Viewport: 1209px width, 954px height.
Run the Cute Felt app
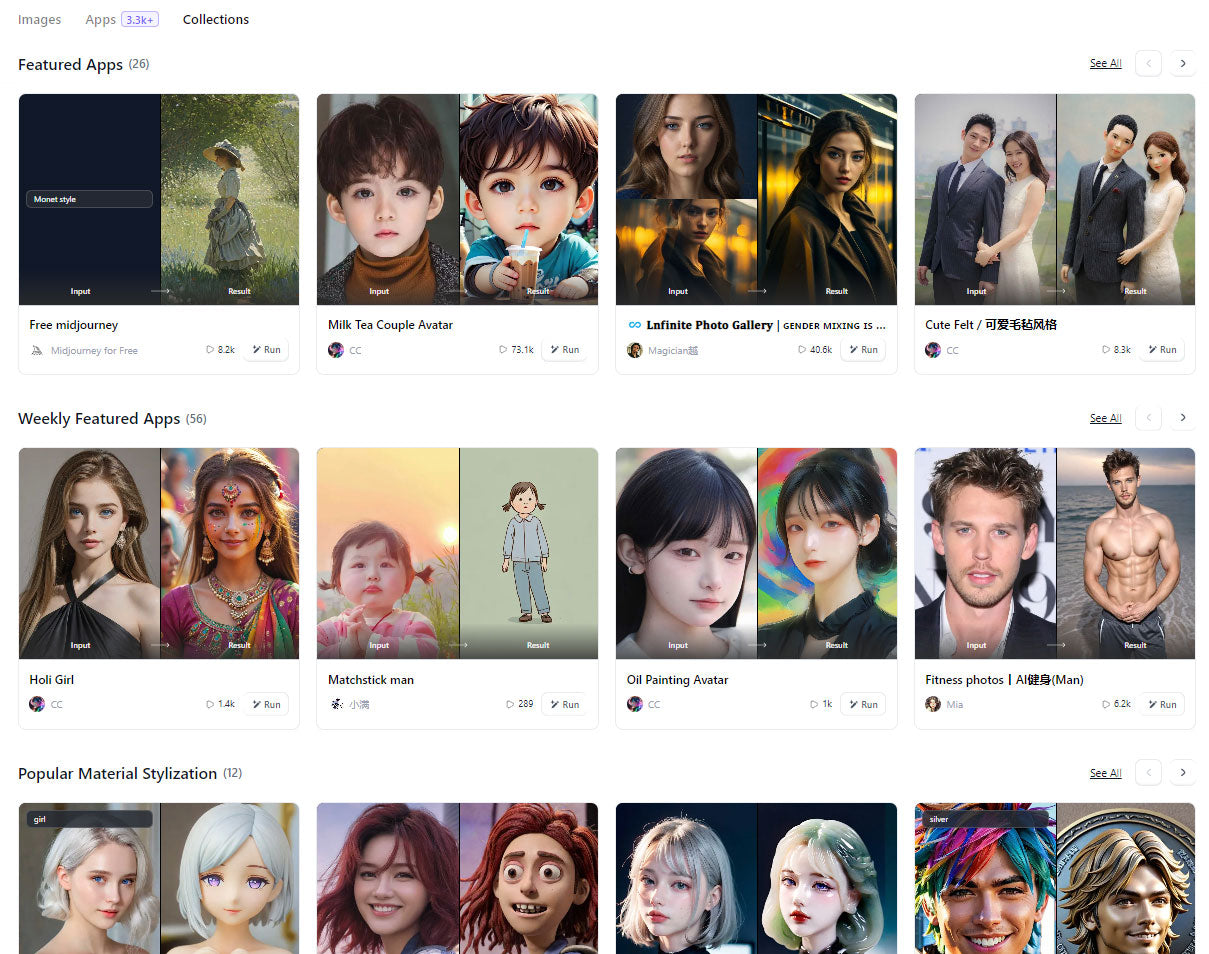pos(1162,350)
